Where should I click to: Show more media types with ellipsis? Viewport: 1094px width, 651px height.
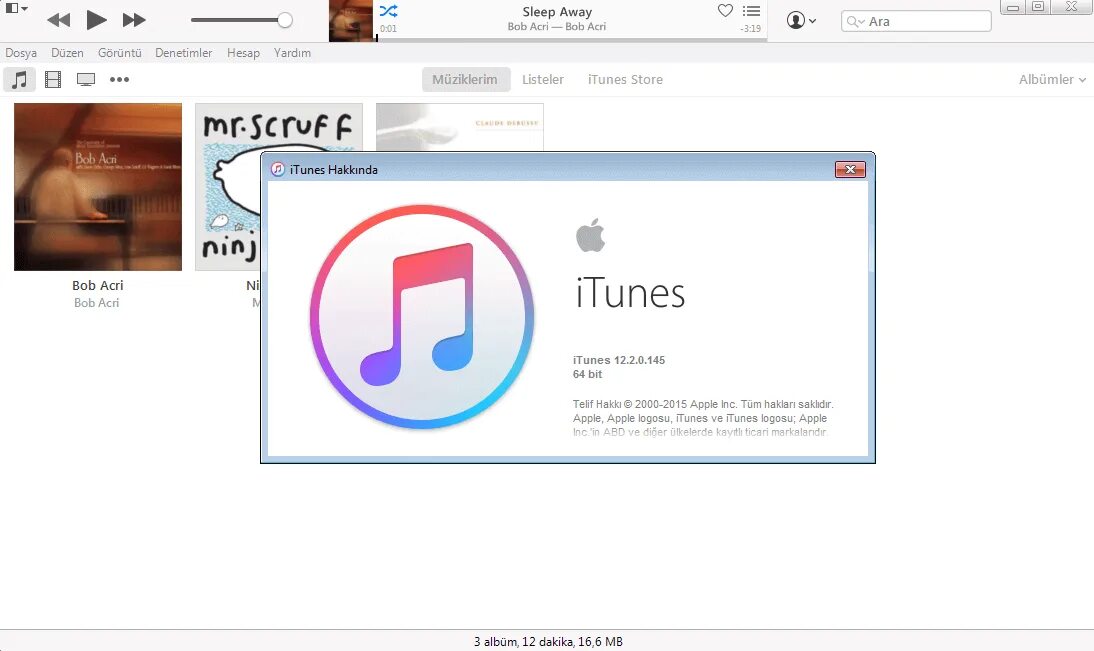click(x=119, y=80)
